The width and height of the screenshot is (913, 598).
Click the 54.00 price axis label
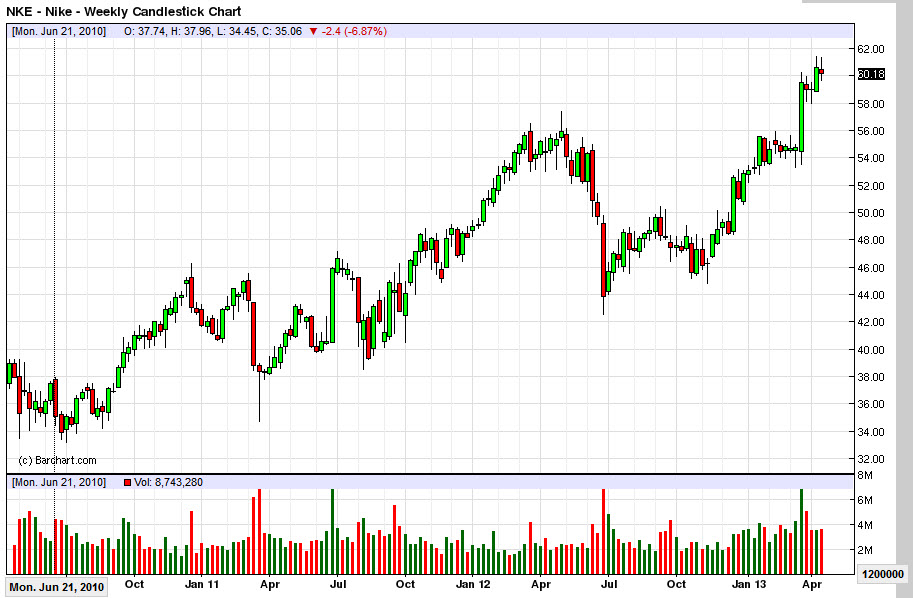tap(871, 158)
